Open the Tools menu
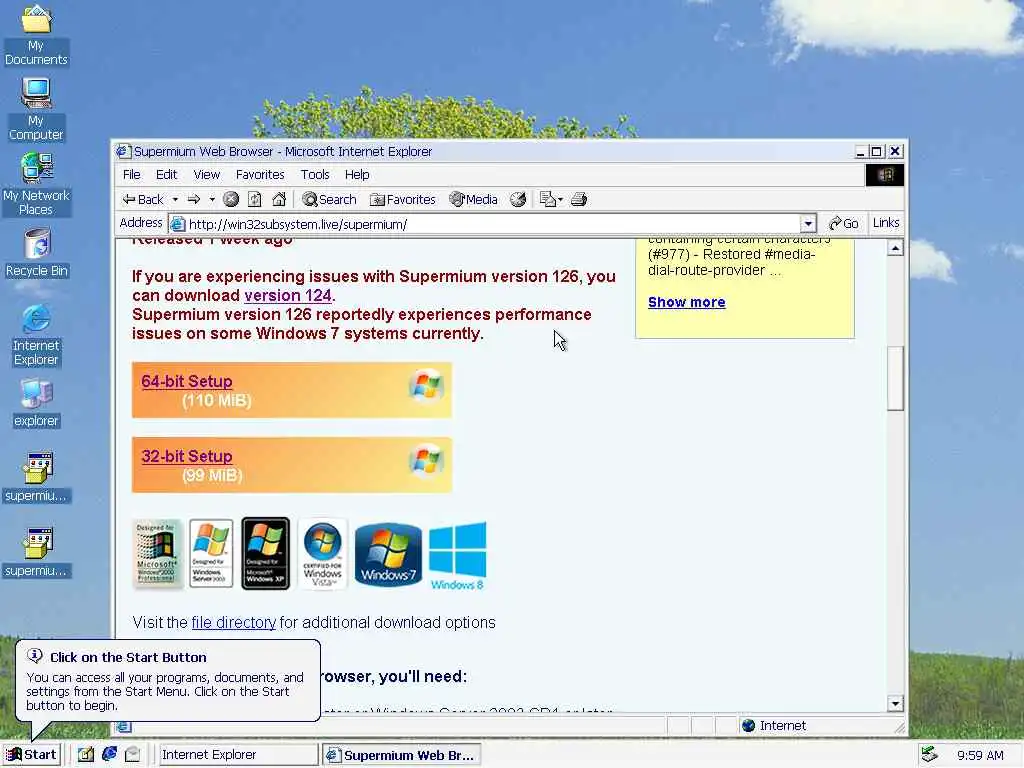 click(x=315, y=175)
